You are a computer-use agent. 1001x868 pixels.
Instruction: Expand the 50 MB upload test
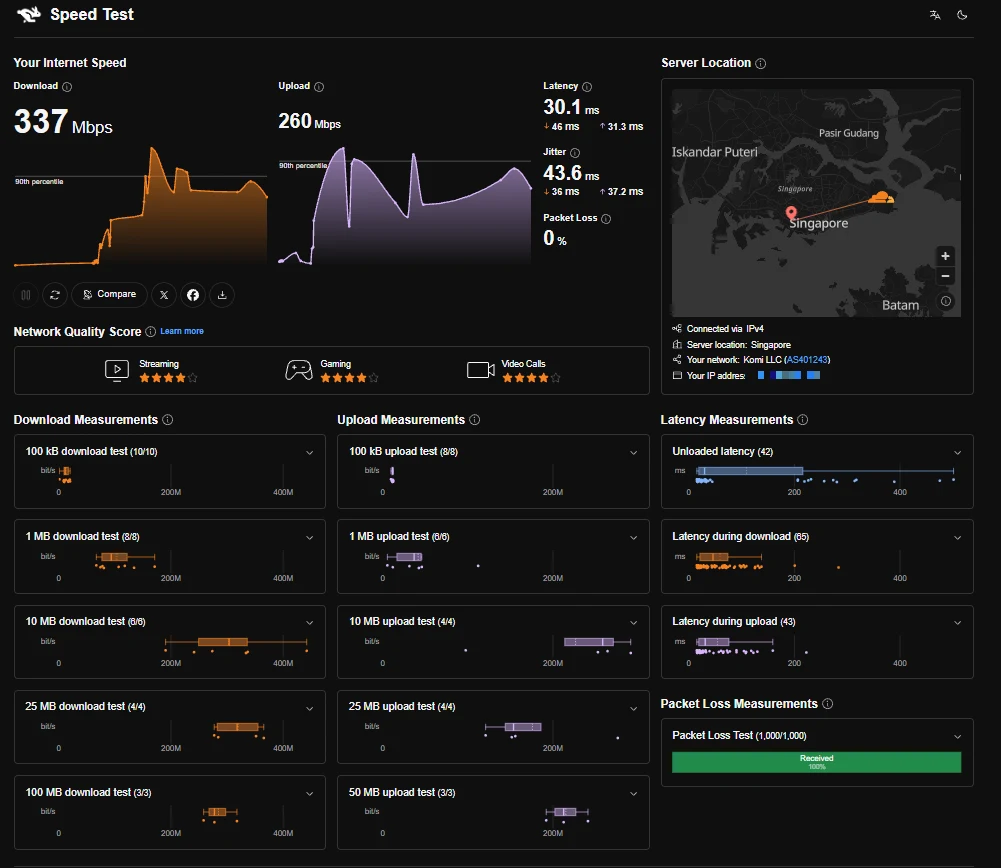(x=634, y=794)
